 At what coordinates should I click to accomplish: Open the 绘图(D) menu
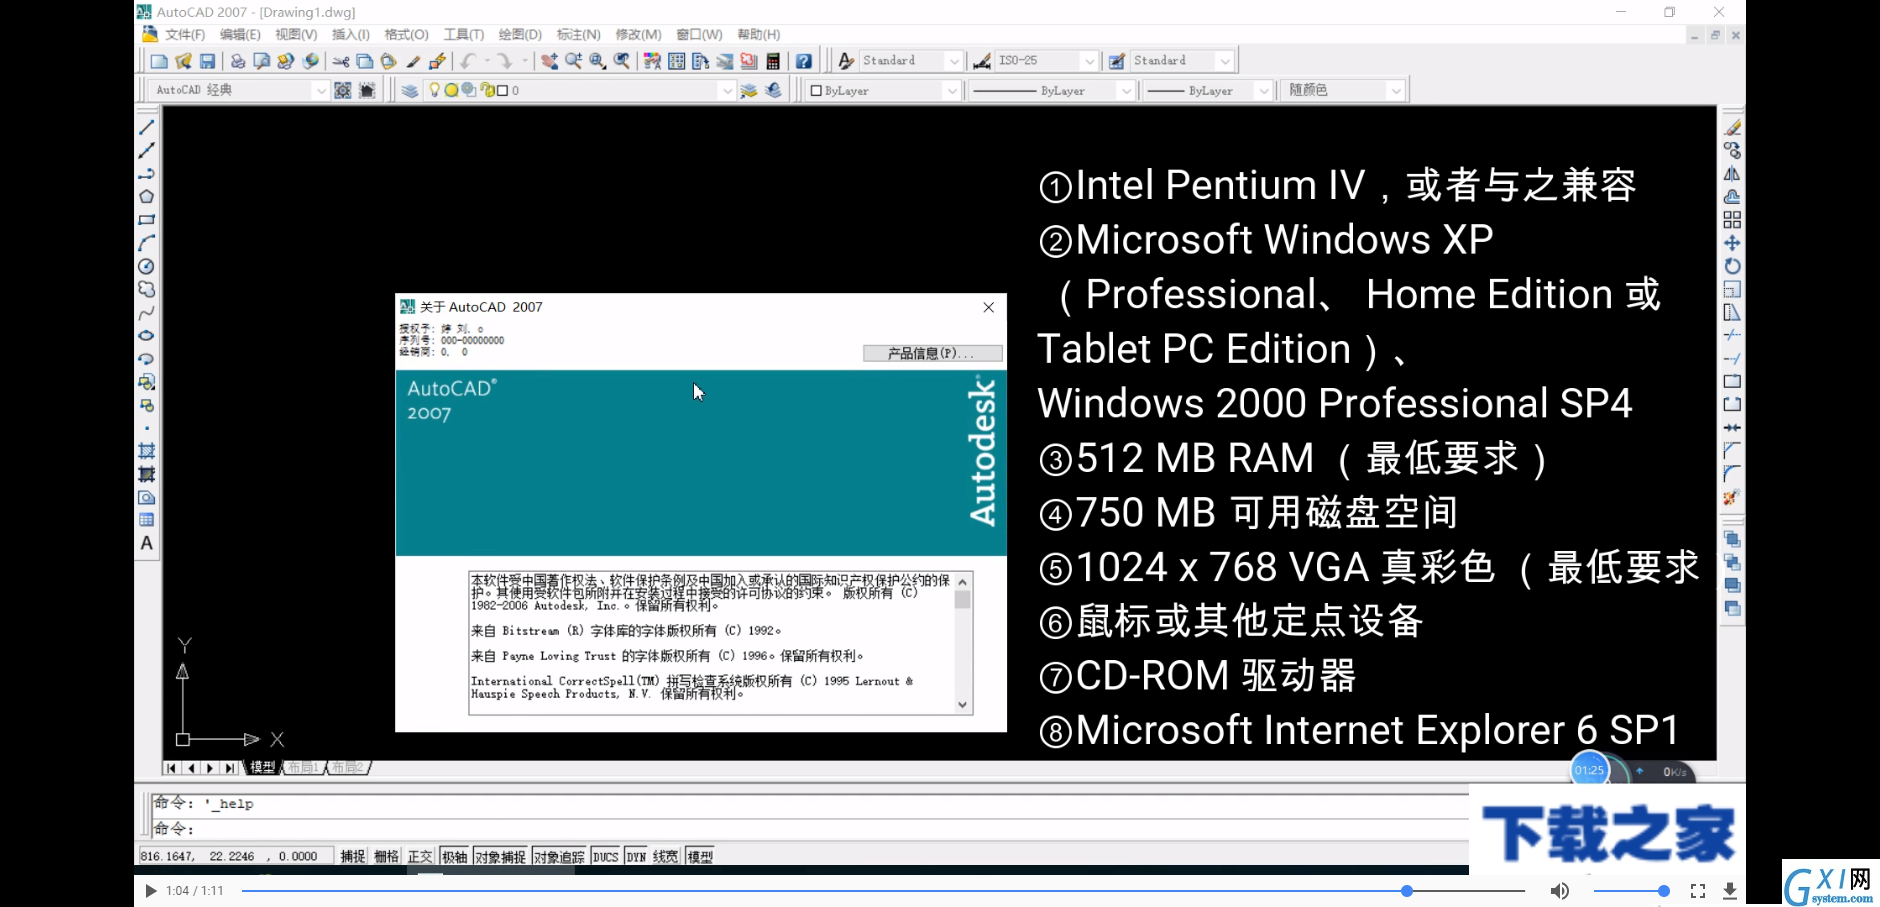point(520,35)
